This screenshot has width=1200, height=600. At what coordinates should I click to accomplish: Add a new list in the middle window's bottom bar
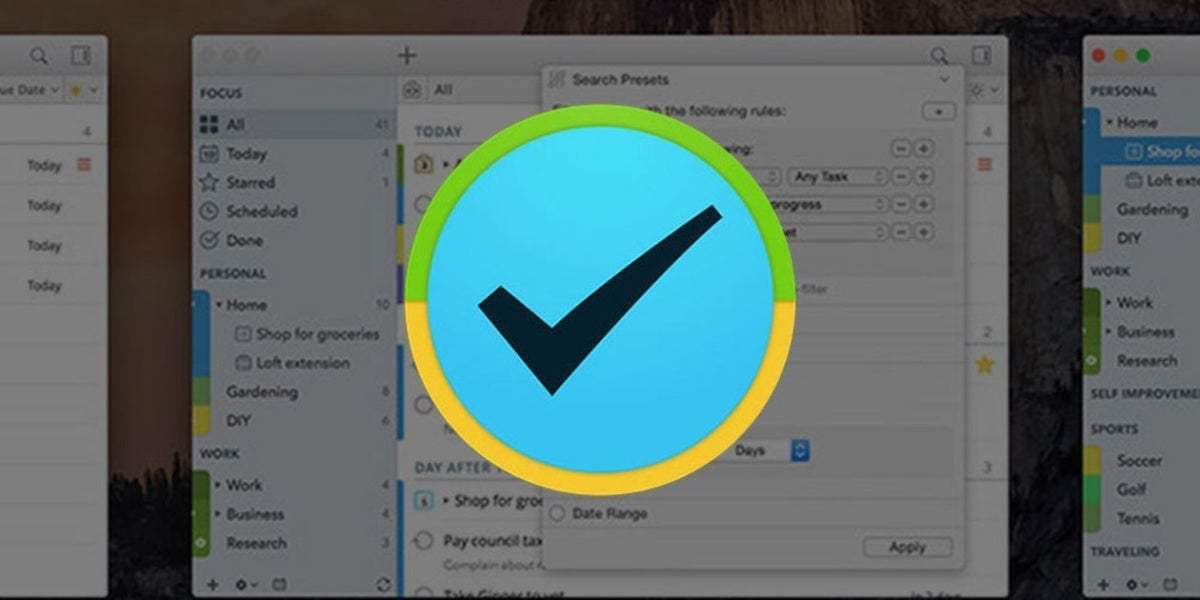click(x=211, y=584)
